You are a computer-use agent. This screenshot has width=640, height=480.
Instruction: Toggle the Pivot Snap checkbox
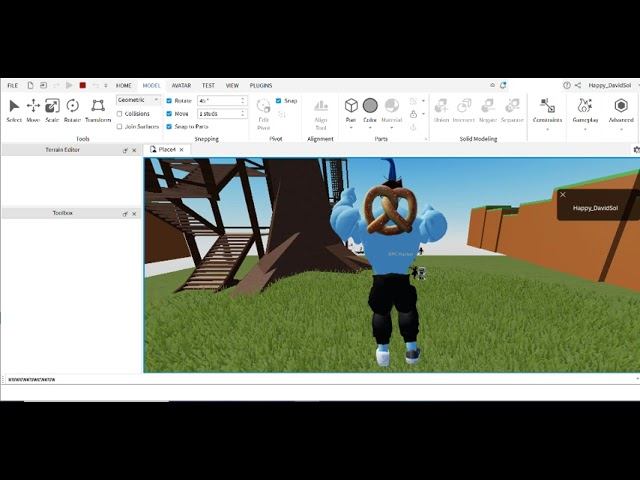click(278, 100)
